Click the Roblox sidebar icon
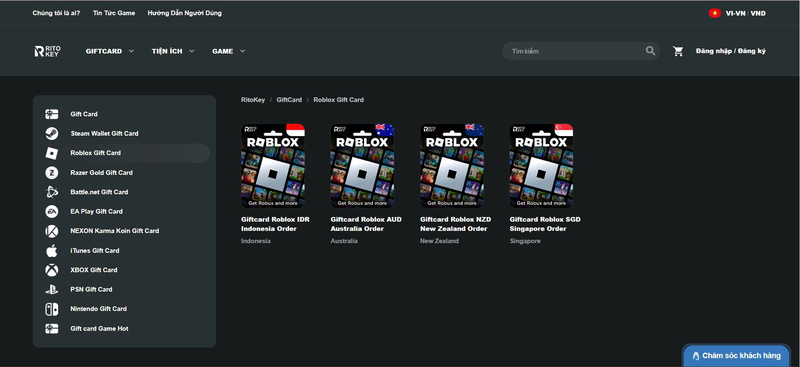Image resolution: width=800 pixels, height=367 pixels. (x=52, y=153)
